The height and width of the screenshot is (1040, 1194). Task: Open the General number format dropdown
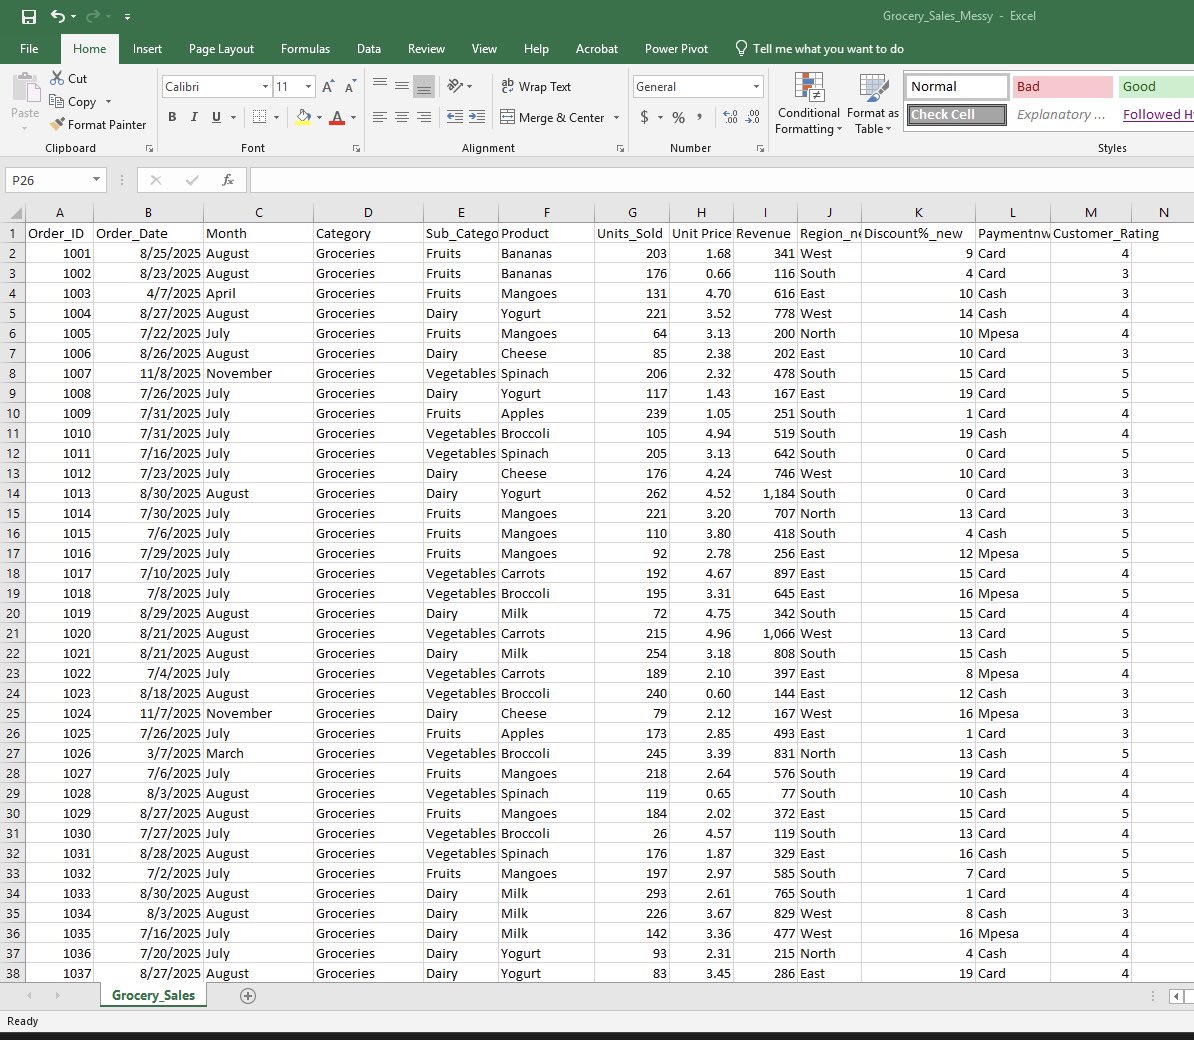(x=756, y=87)
